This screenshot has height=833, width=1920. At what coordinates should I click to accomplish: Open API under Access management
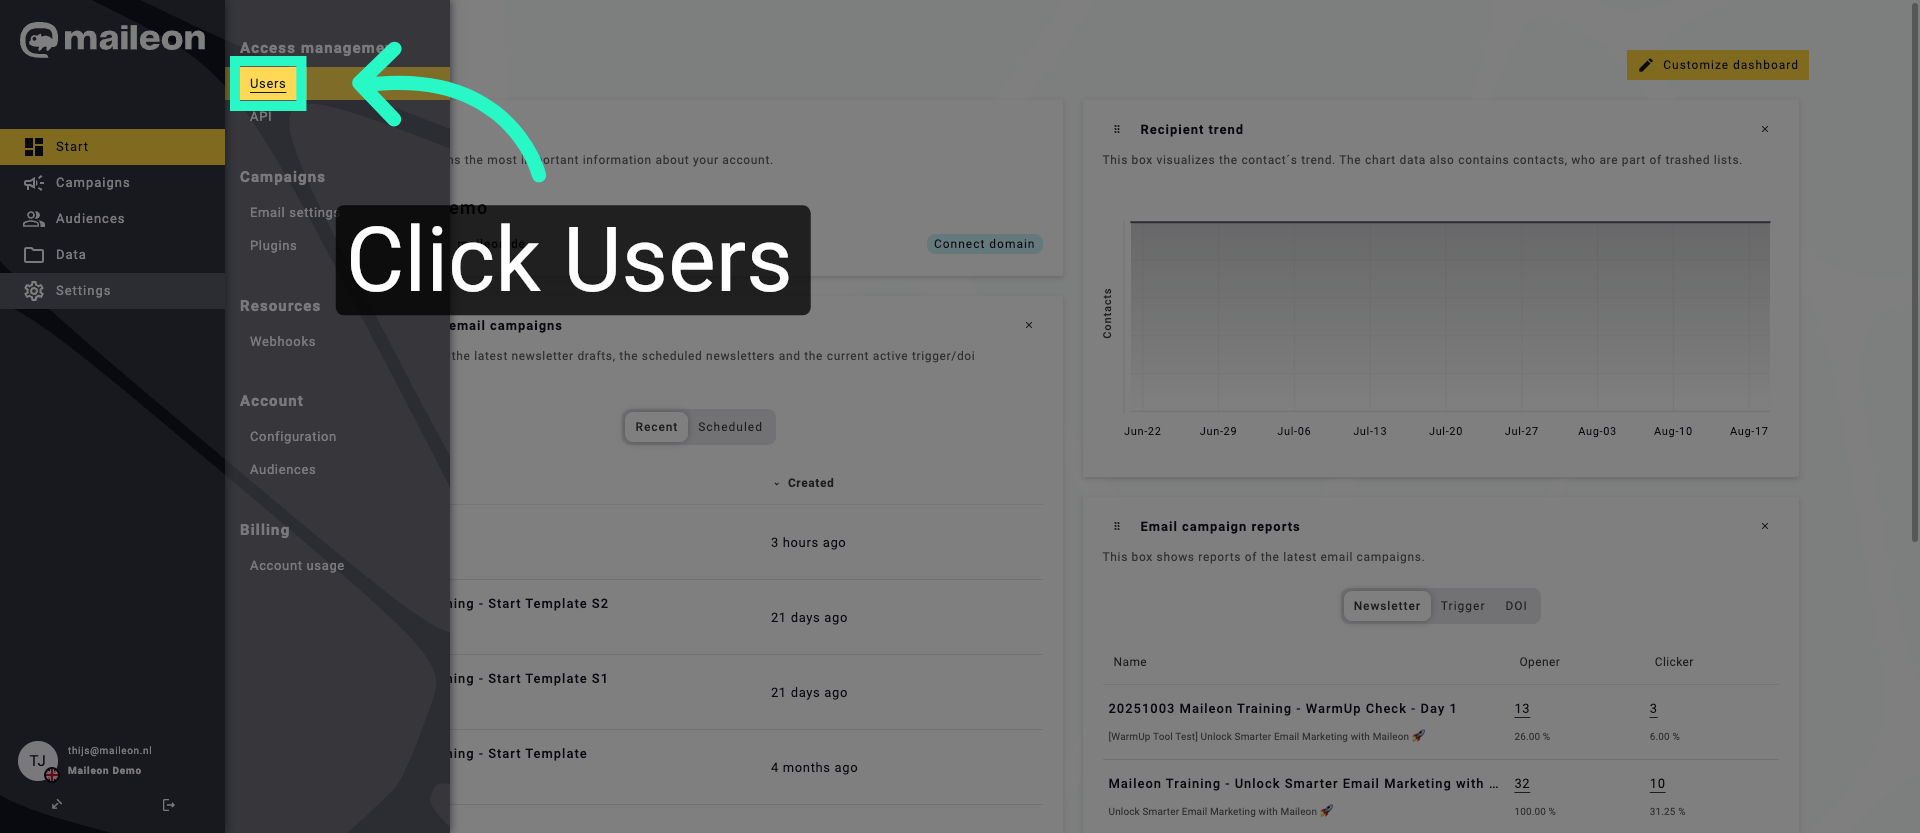click(x=261, y=117)
